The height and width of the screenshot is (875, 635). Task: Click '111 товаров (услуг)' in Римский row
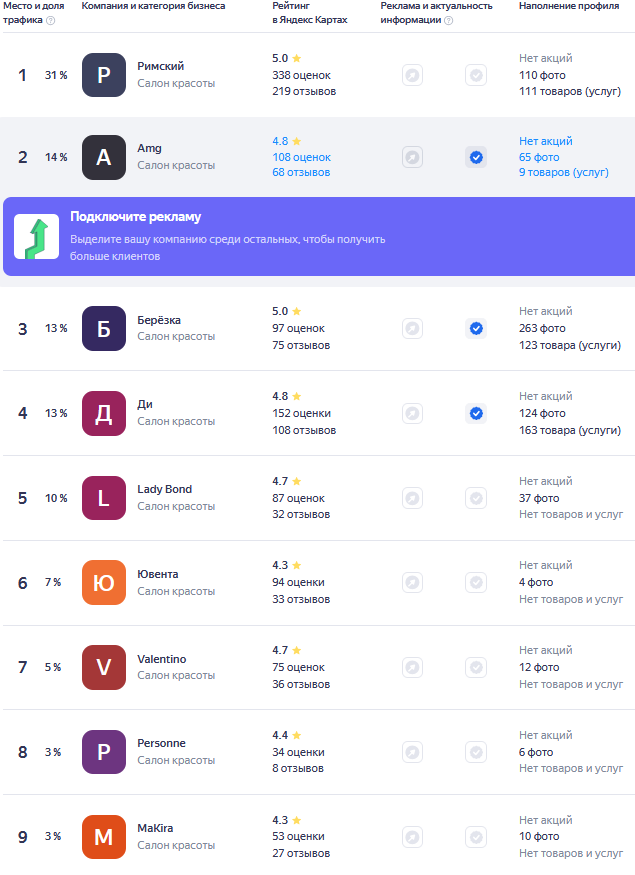[570, 92]
